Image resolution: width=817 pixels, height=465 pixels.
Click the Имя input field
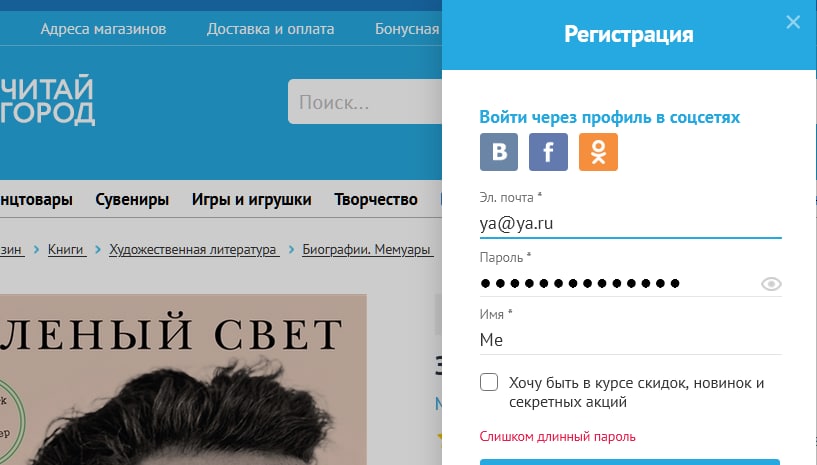[630, 340]
